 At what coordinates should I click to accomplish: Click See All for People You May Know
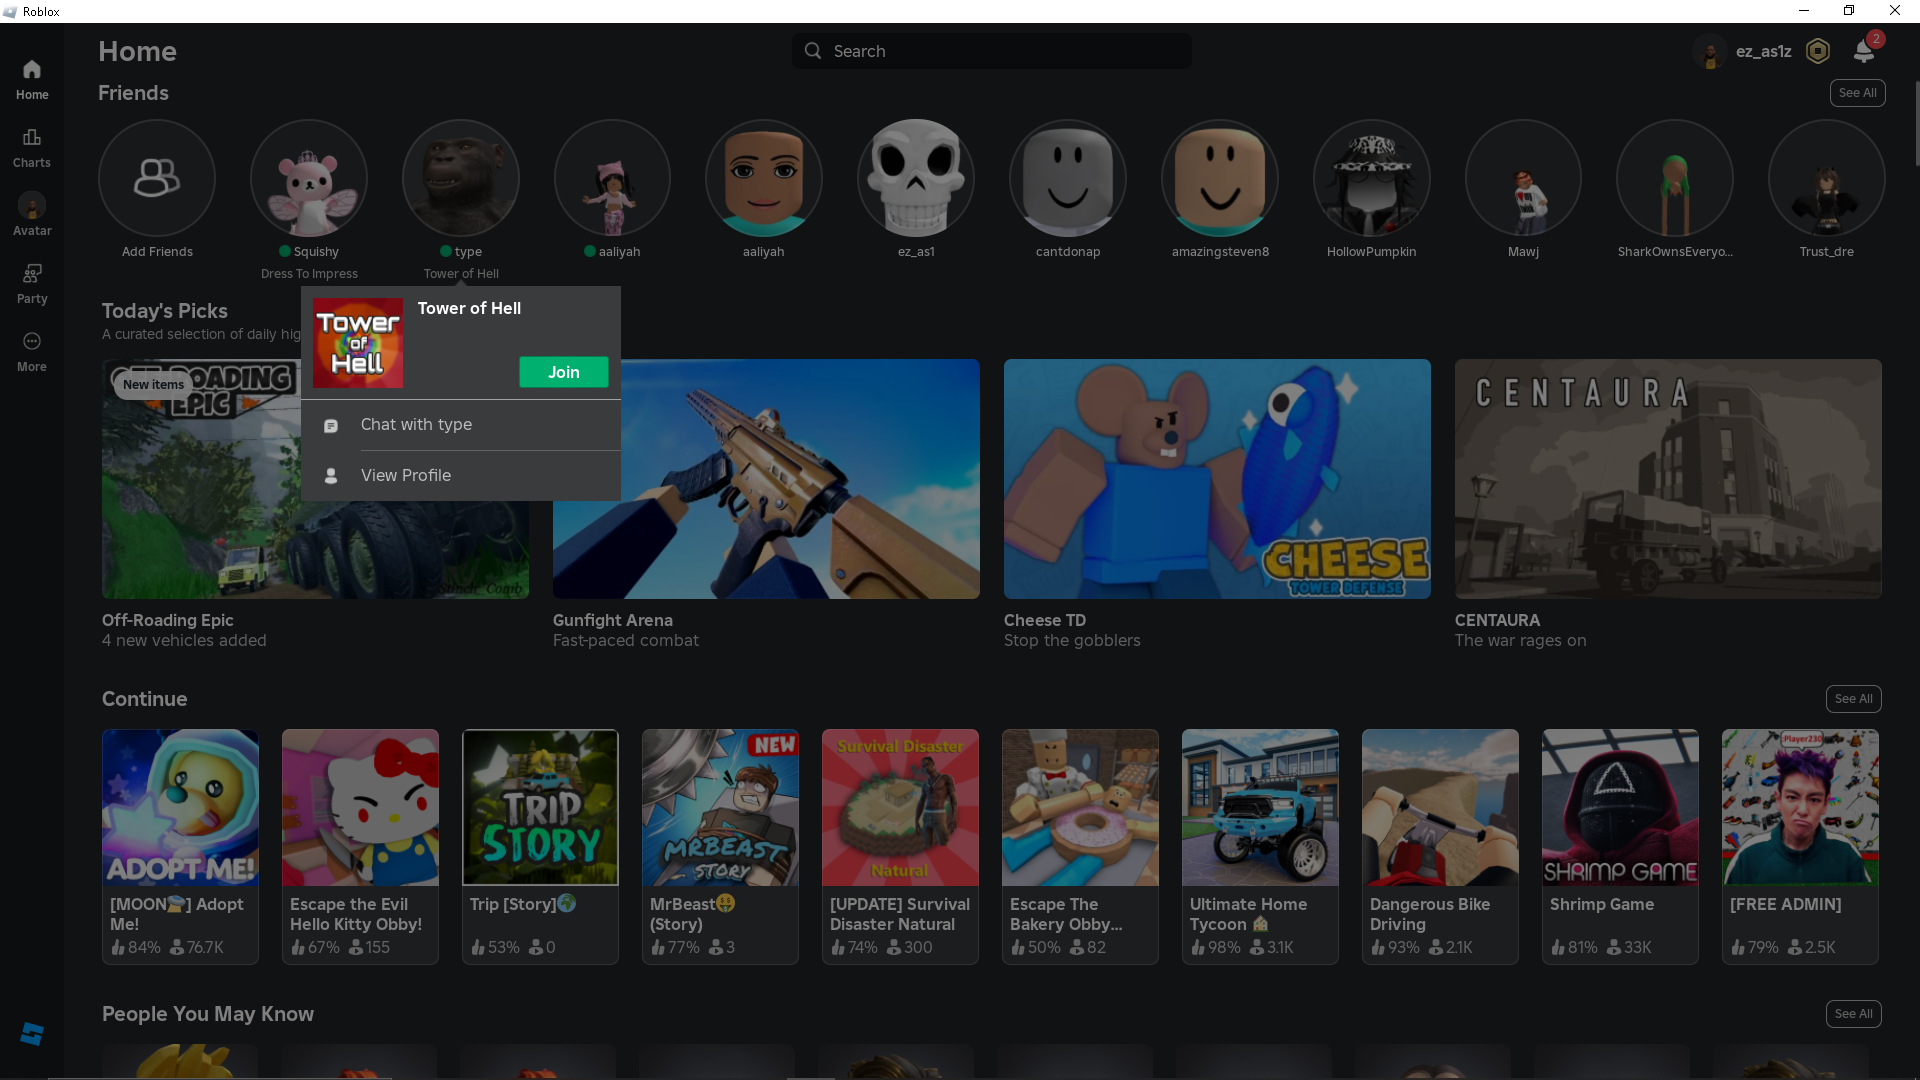click(1854, 1014)
